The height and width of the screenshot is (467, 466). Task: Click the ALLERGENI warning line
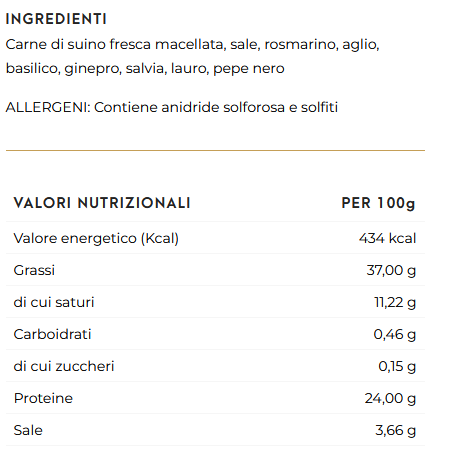(x=172, y=107)
